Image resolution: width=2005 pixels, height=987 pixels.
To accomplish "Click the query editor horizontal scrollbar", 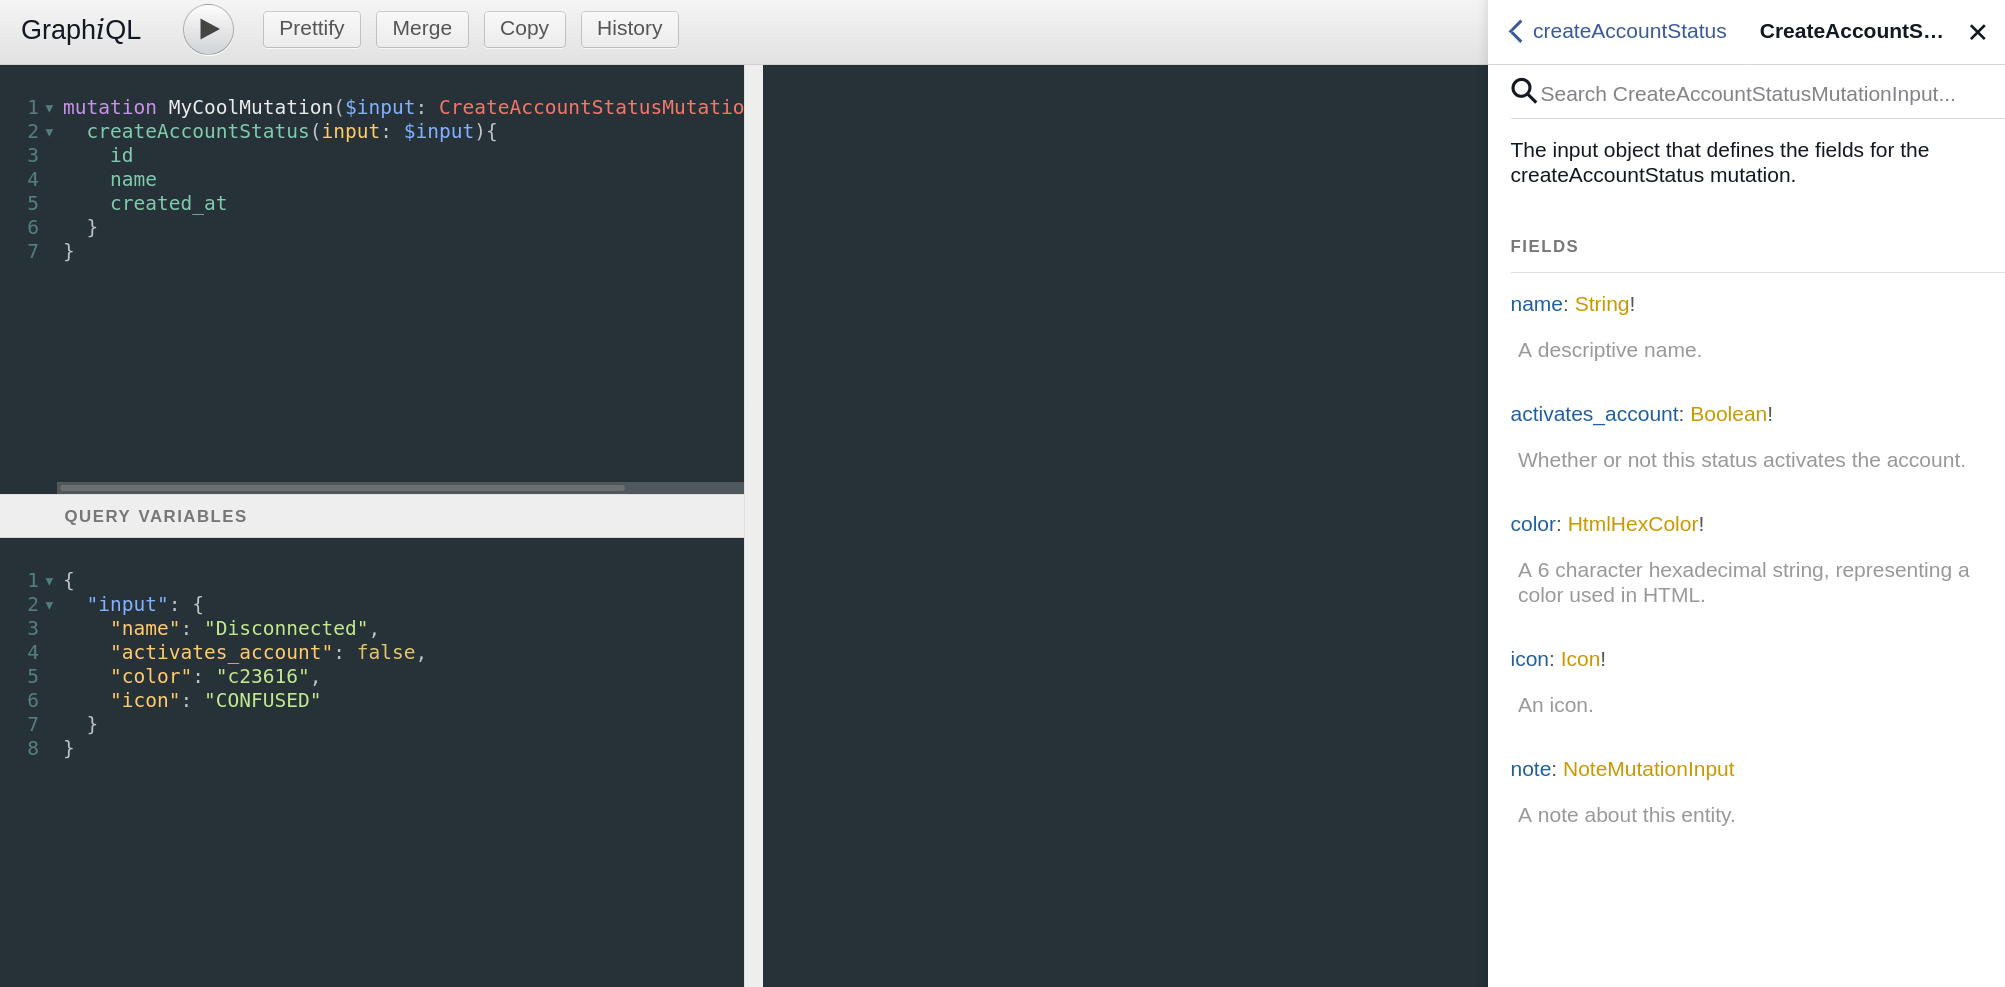I will coord(343,488).
